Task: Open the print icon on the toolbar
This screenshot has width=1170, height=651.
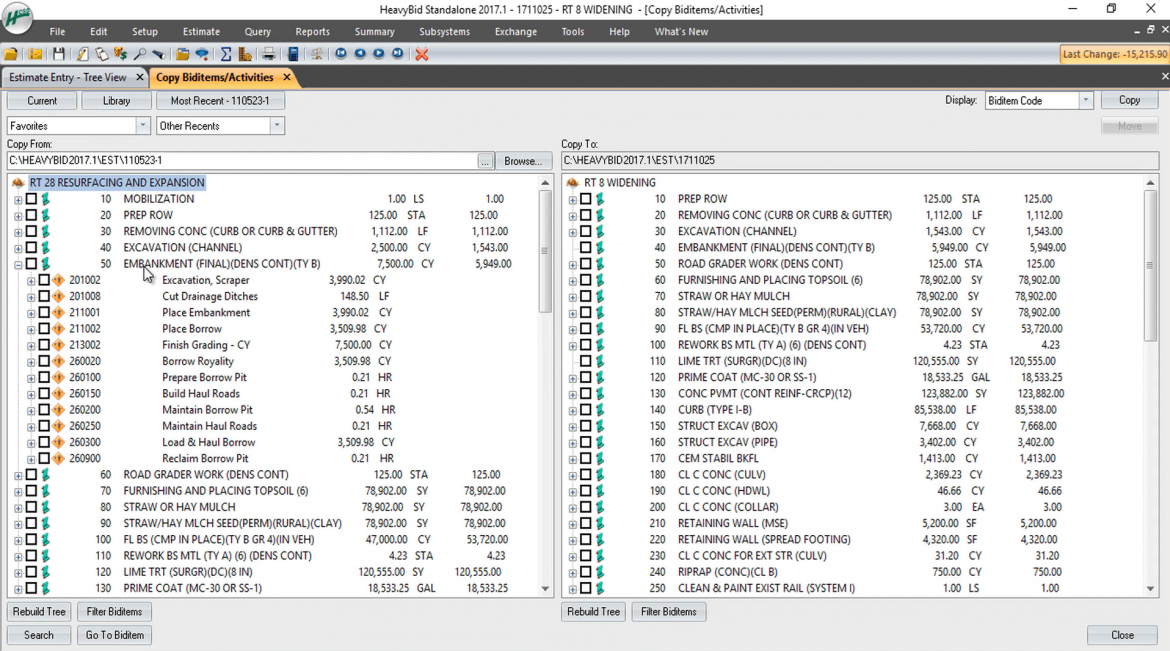Action: click(267, 54)
